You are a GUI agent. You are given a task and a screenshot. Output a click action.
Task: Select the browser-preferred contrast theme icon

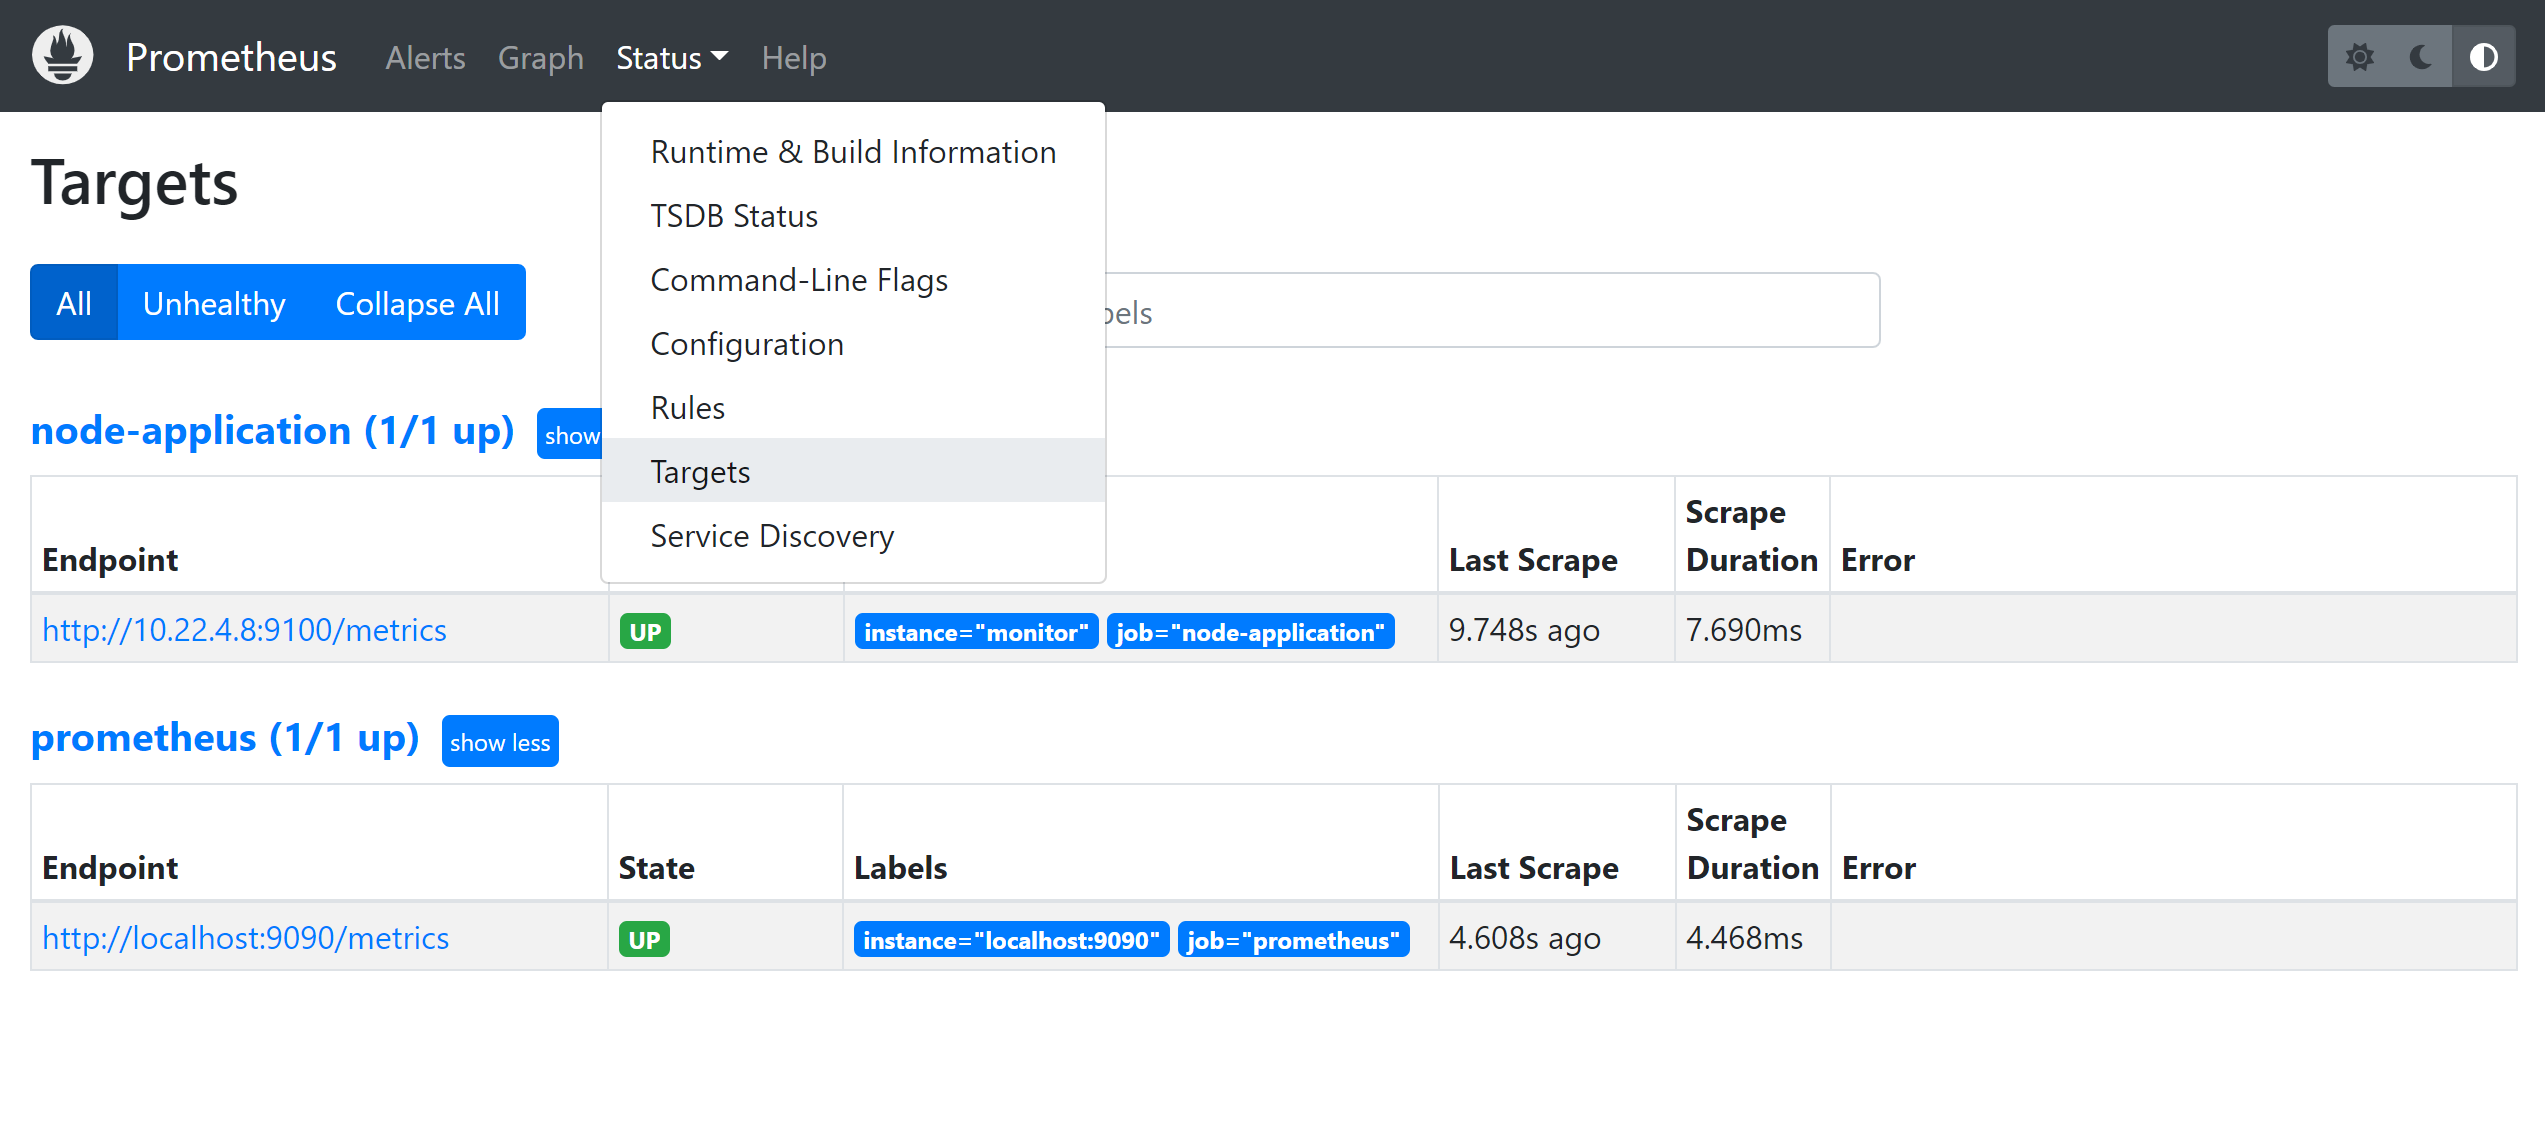tap(2483, 57)
